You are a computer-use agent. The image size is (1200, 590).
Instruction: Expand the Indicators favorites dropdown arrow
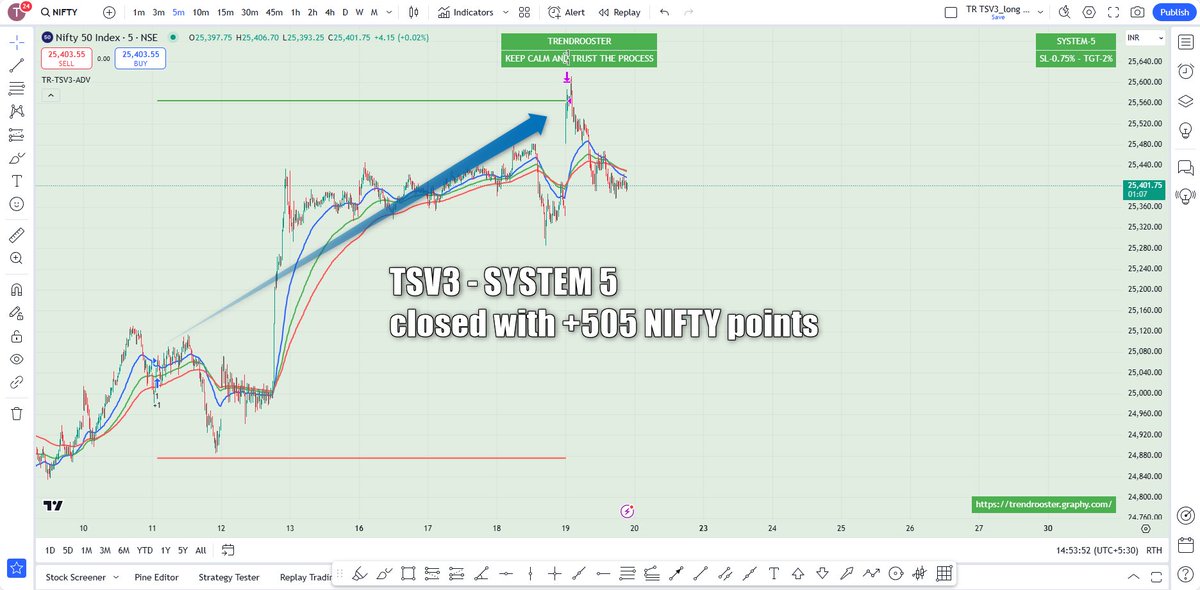point(507,12)
